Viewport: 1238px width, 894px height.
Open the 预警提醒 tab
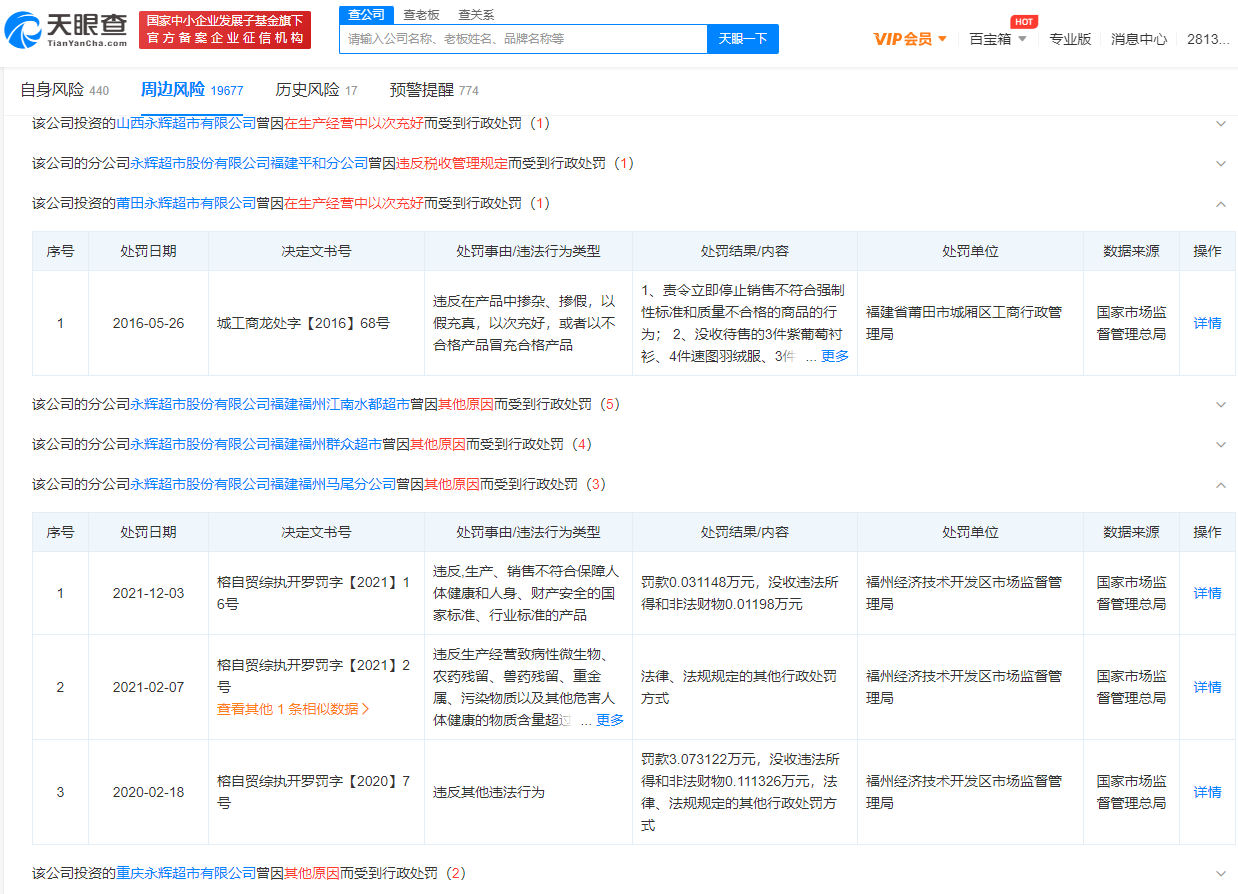tap(434, 90)
